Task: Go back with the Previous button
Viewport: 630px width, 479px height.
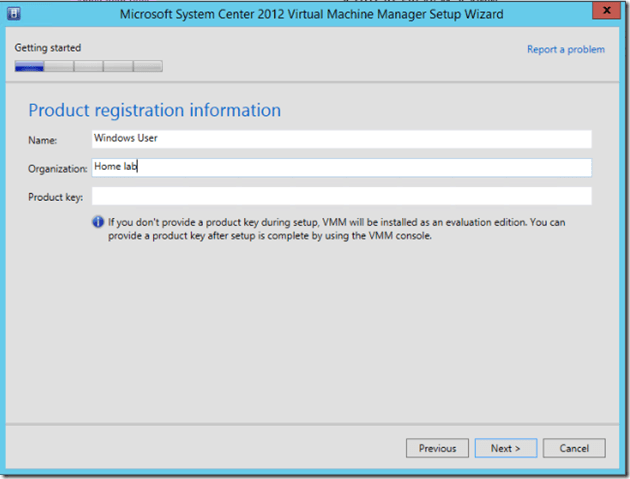Action: [437, 448]
